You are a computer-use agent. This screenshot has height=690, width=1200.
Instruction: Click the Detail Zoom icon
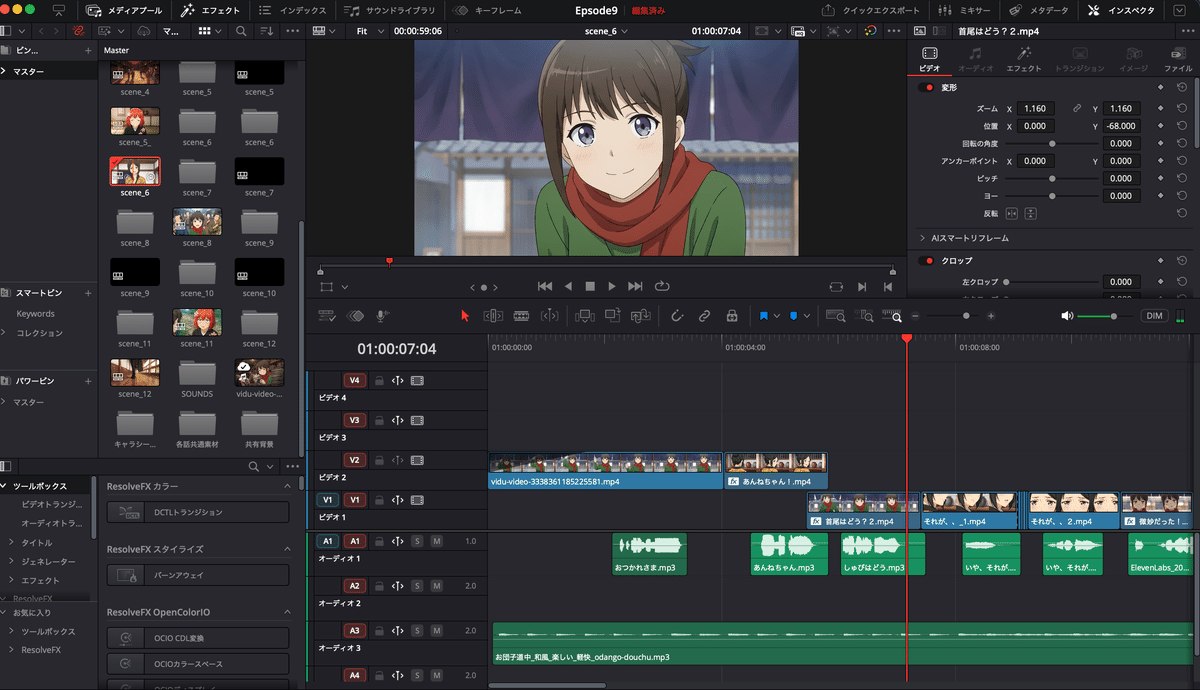tap(864, 316)
